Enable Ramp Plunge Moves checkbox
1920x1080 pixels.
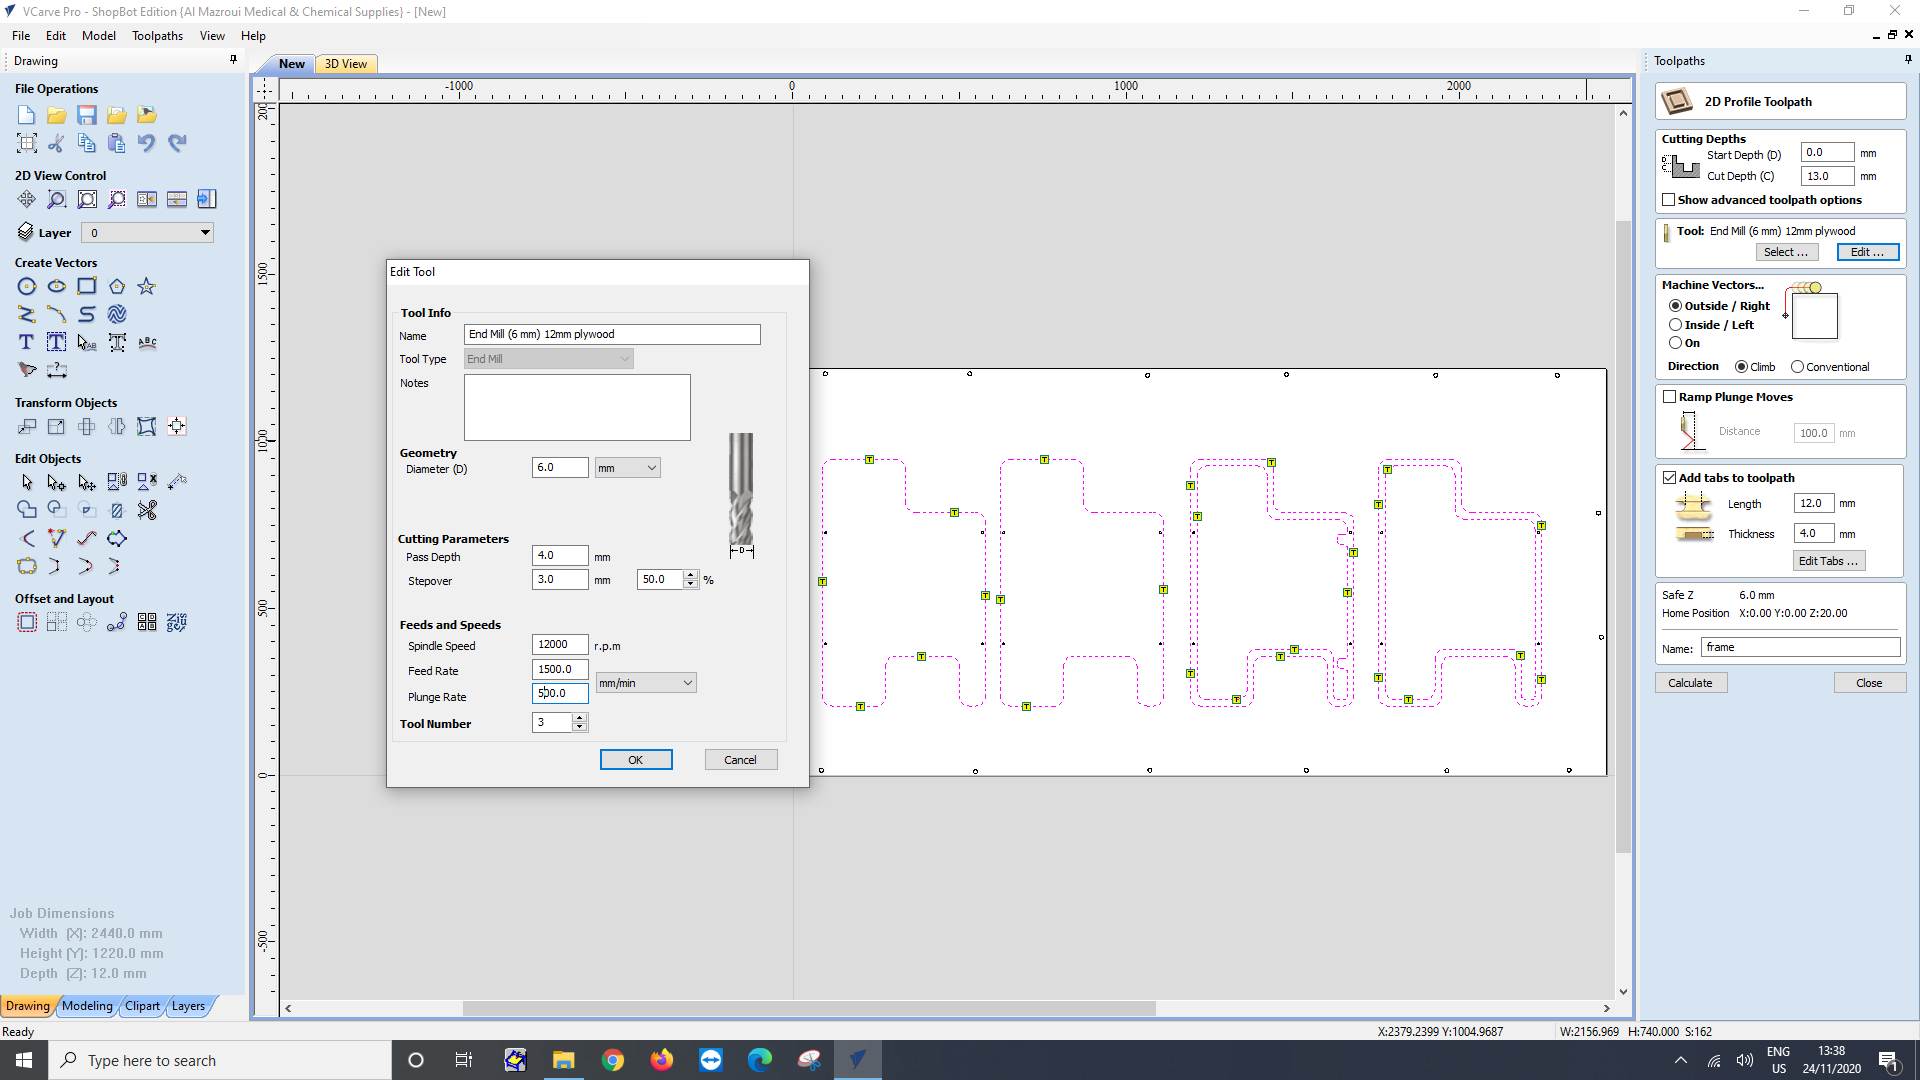(x=1669, y=397)
